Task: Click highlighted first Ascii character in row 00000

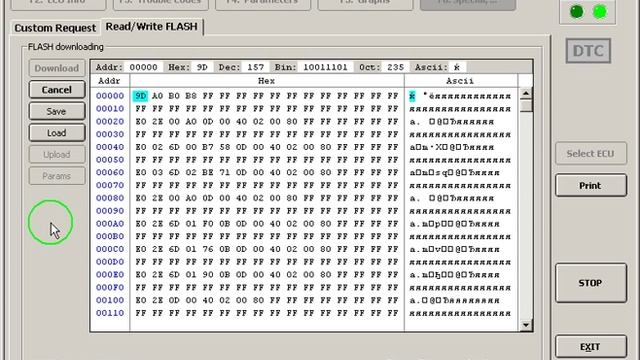Action: click(x=412, y=96)
